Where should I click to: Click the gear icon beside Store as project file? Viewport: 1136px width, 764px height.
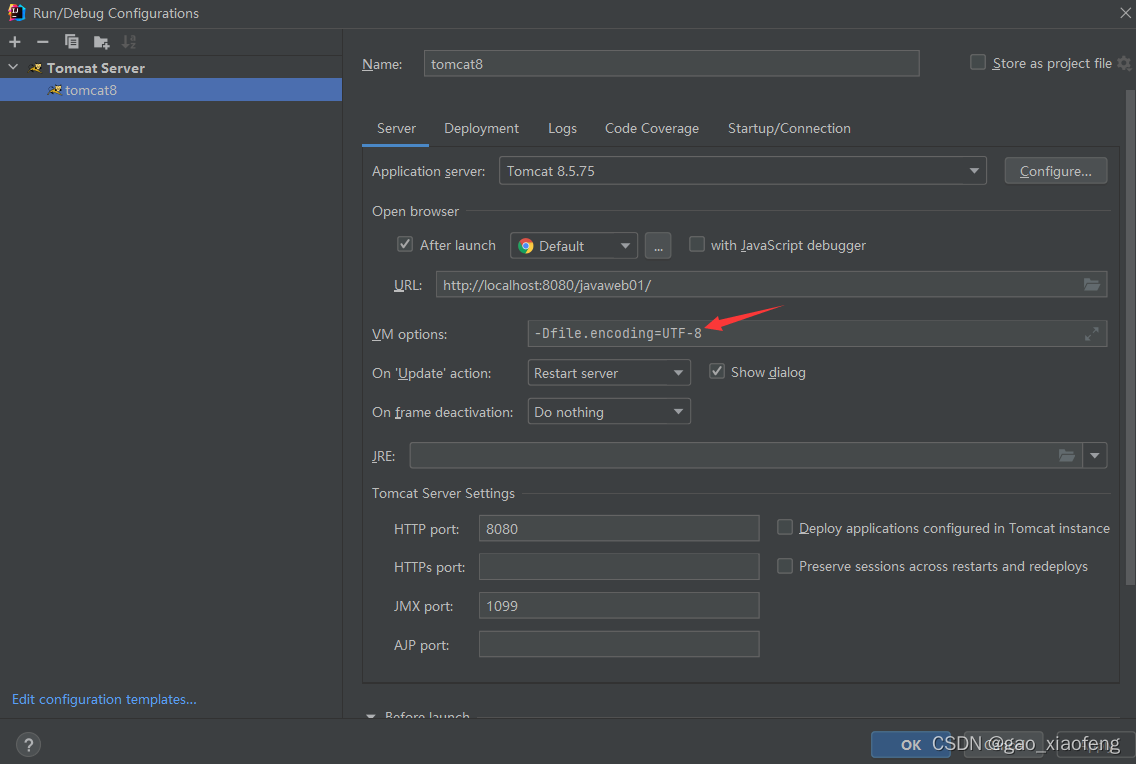(1124, 63)
